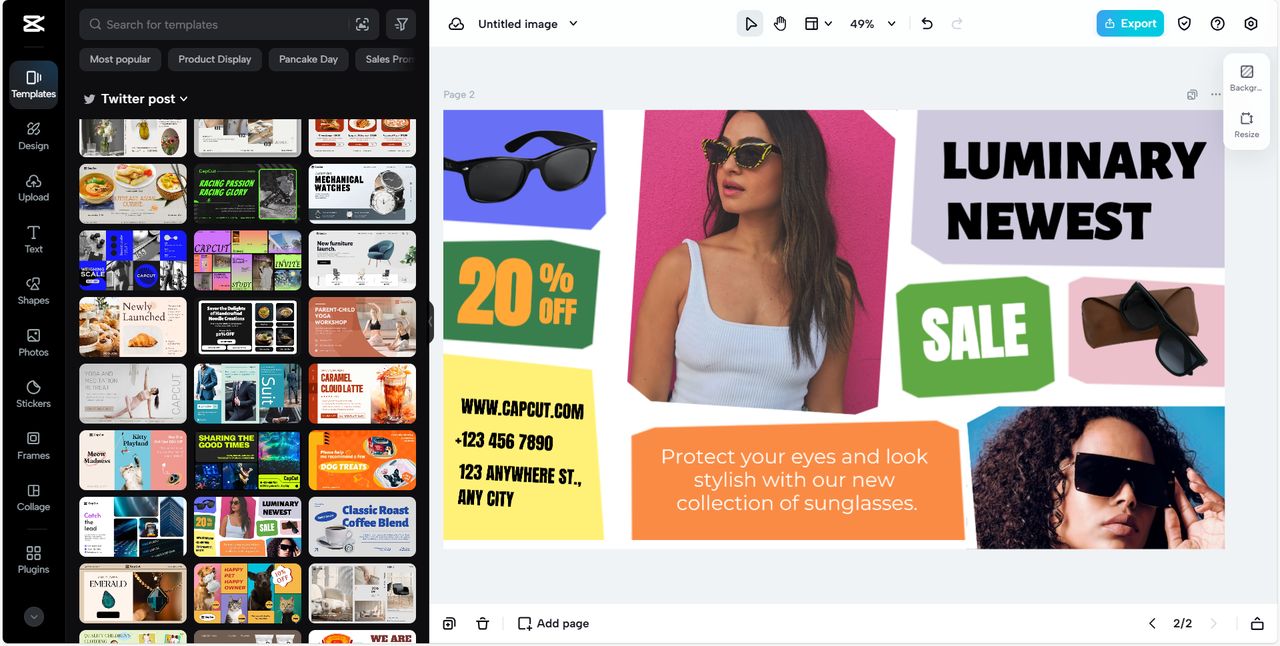This screenshot has height=646, width=1280.
Task: Select the WWW.CAPCUT.COM text on canvas
Action: coord(522,409)
